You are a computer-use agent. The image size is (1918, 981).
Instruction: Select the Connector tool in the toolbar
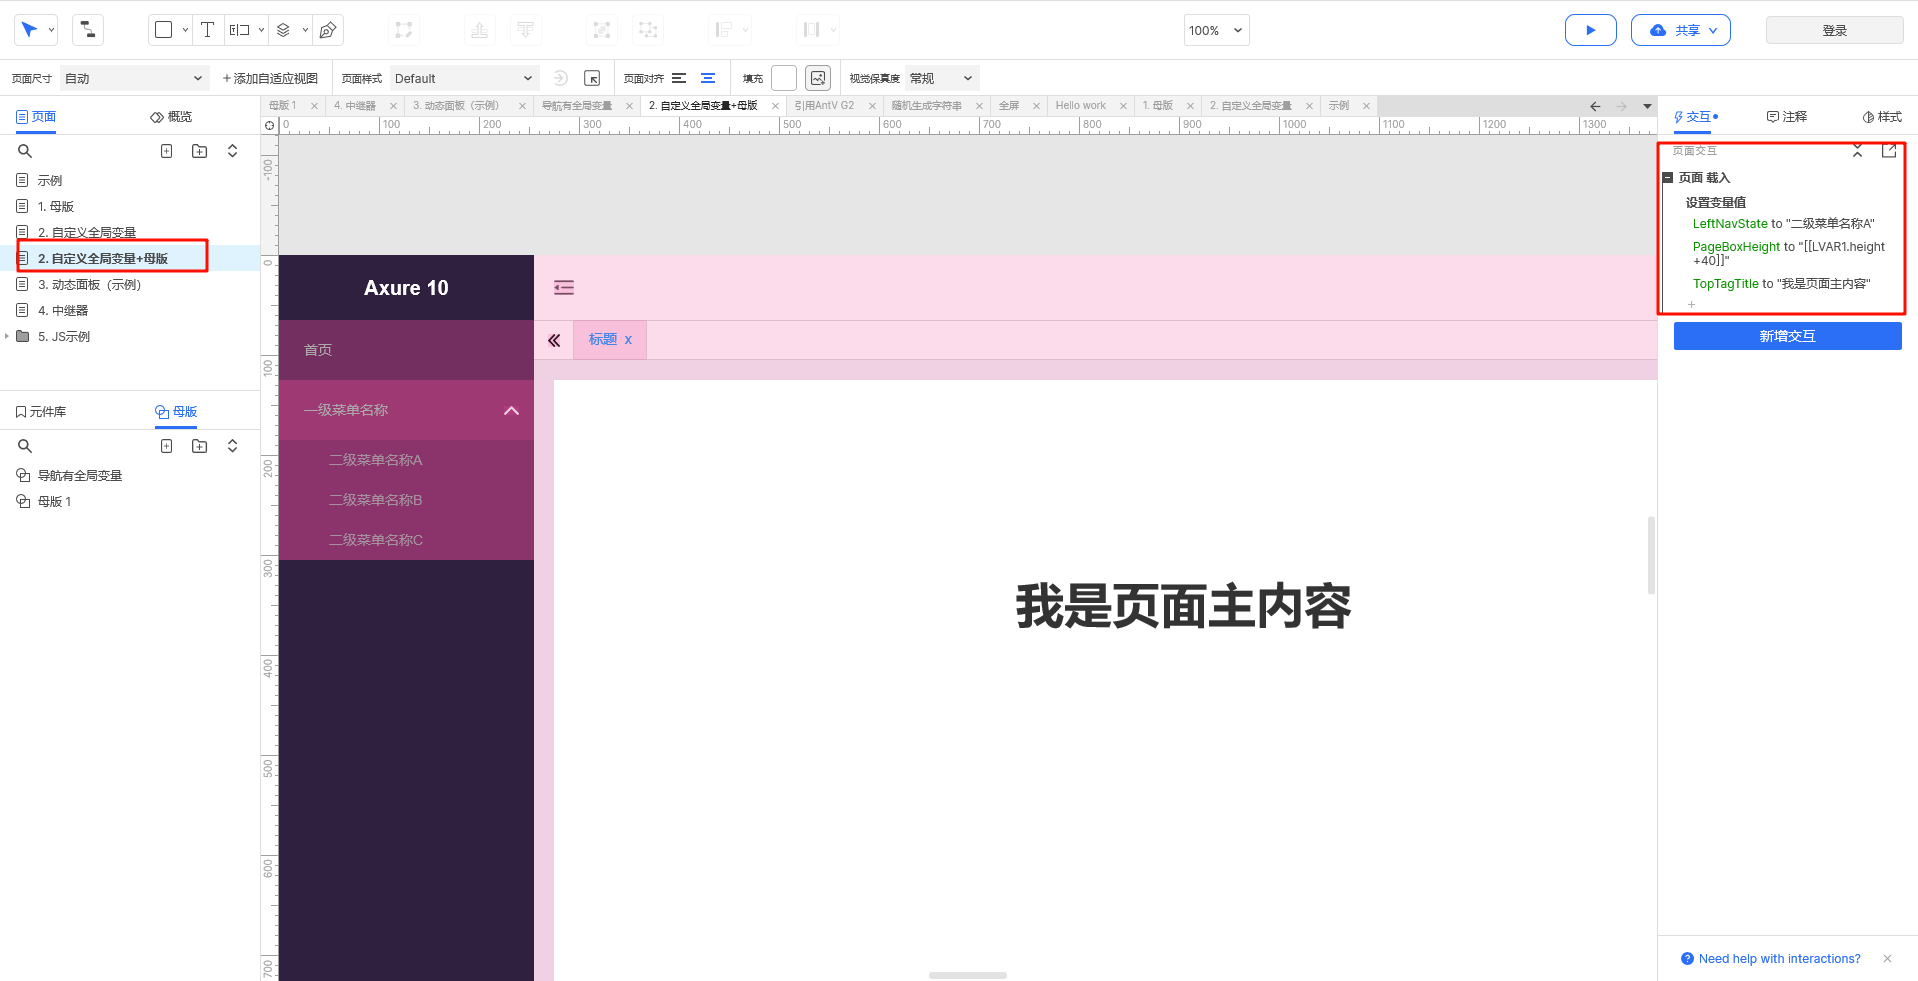88,30
